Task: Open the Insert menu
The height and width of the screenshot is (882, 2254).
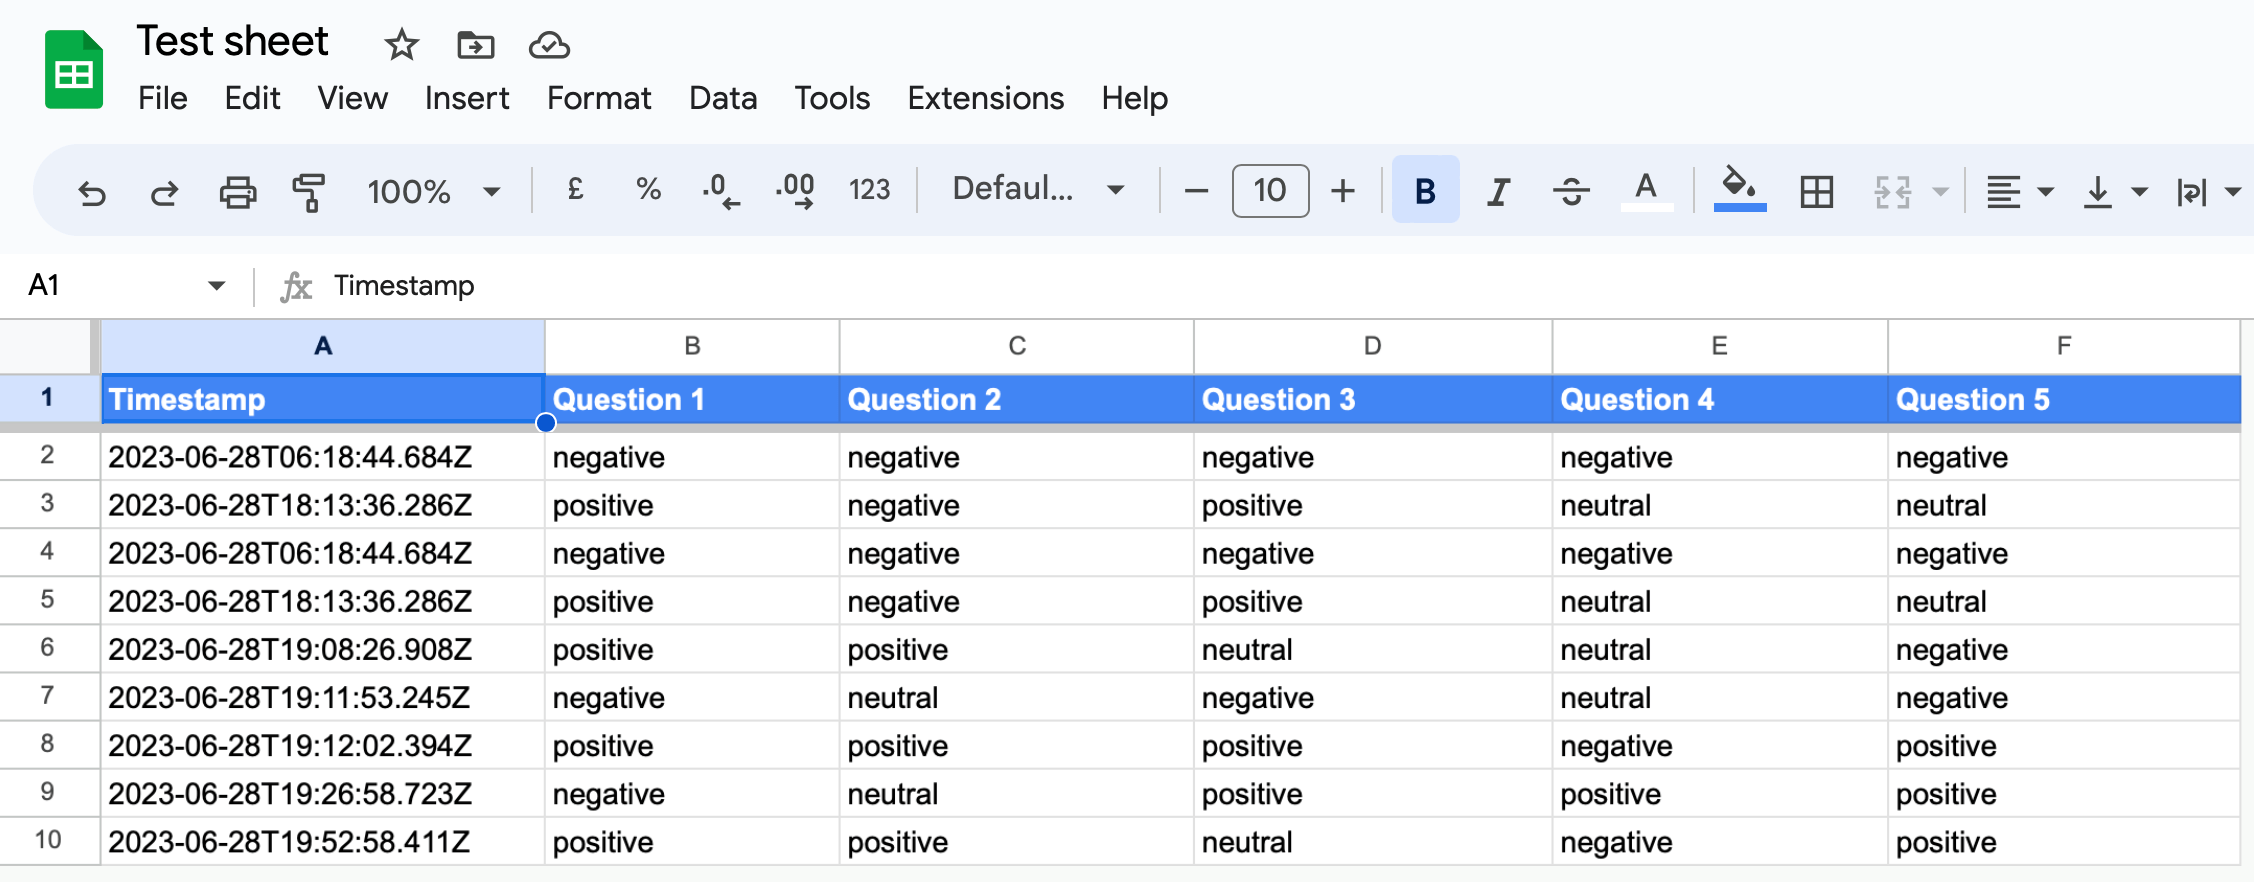Action: (467, 98)
